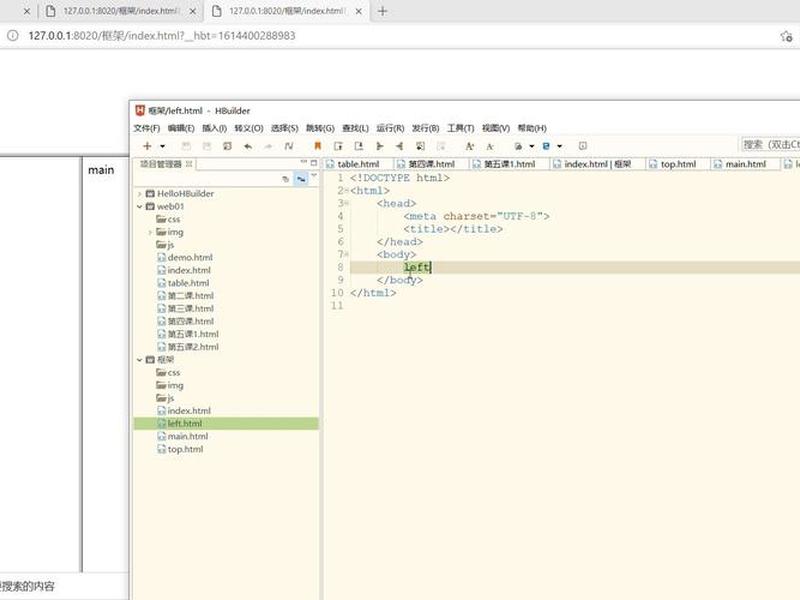
Task: Toggle link with editor in project manager
Action: 301,179
